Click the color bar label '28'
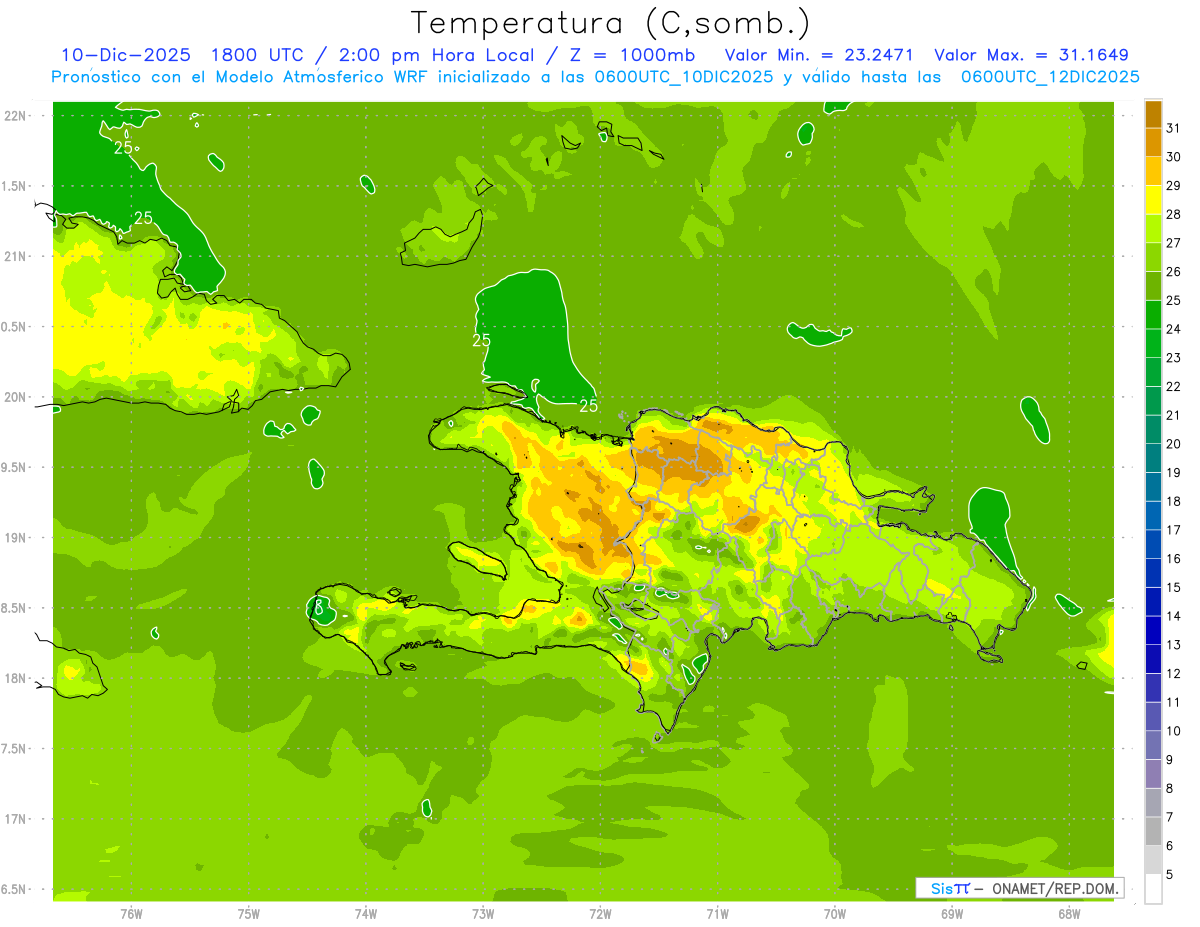1200x927 pixels. coord(1174,214)
